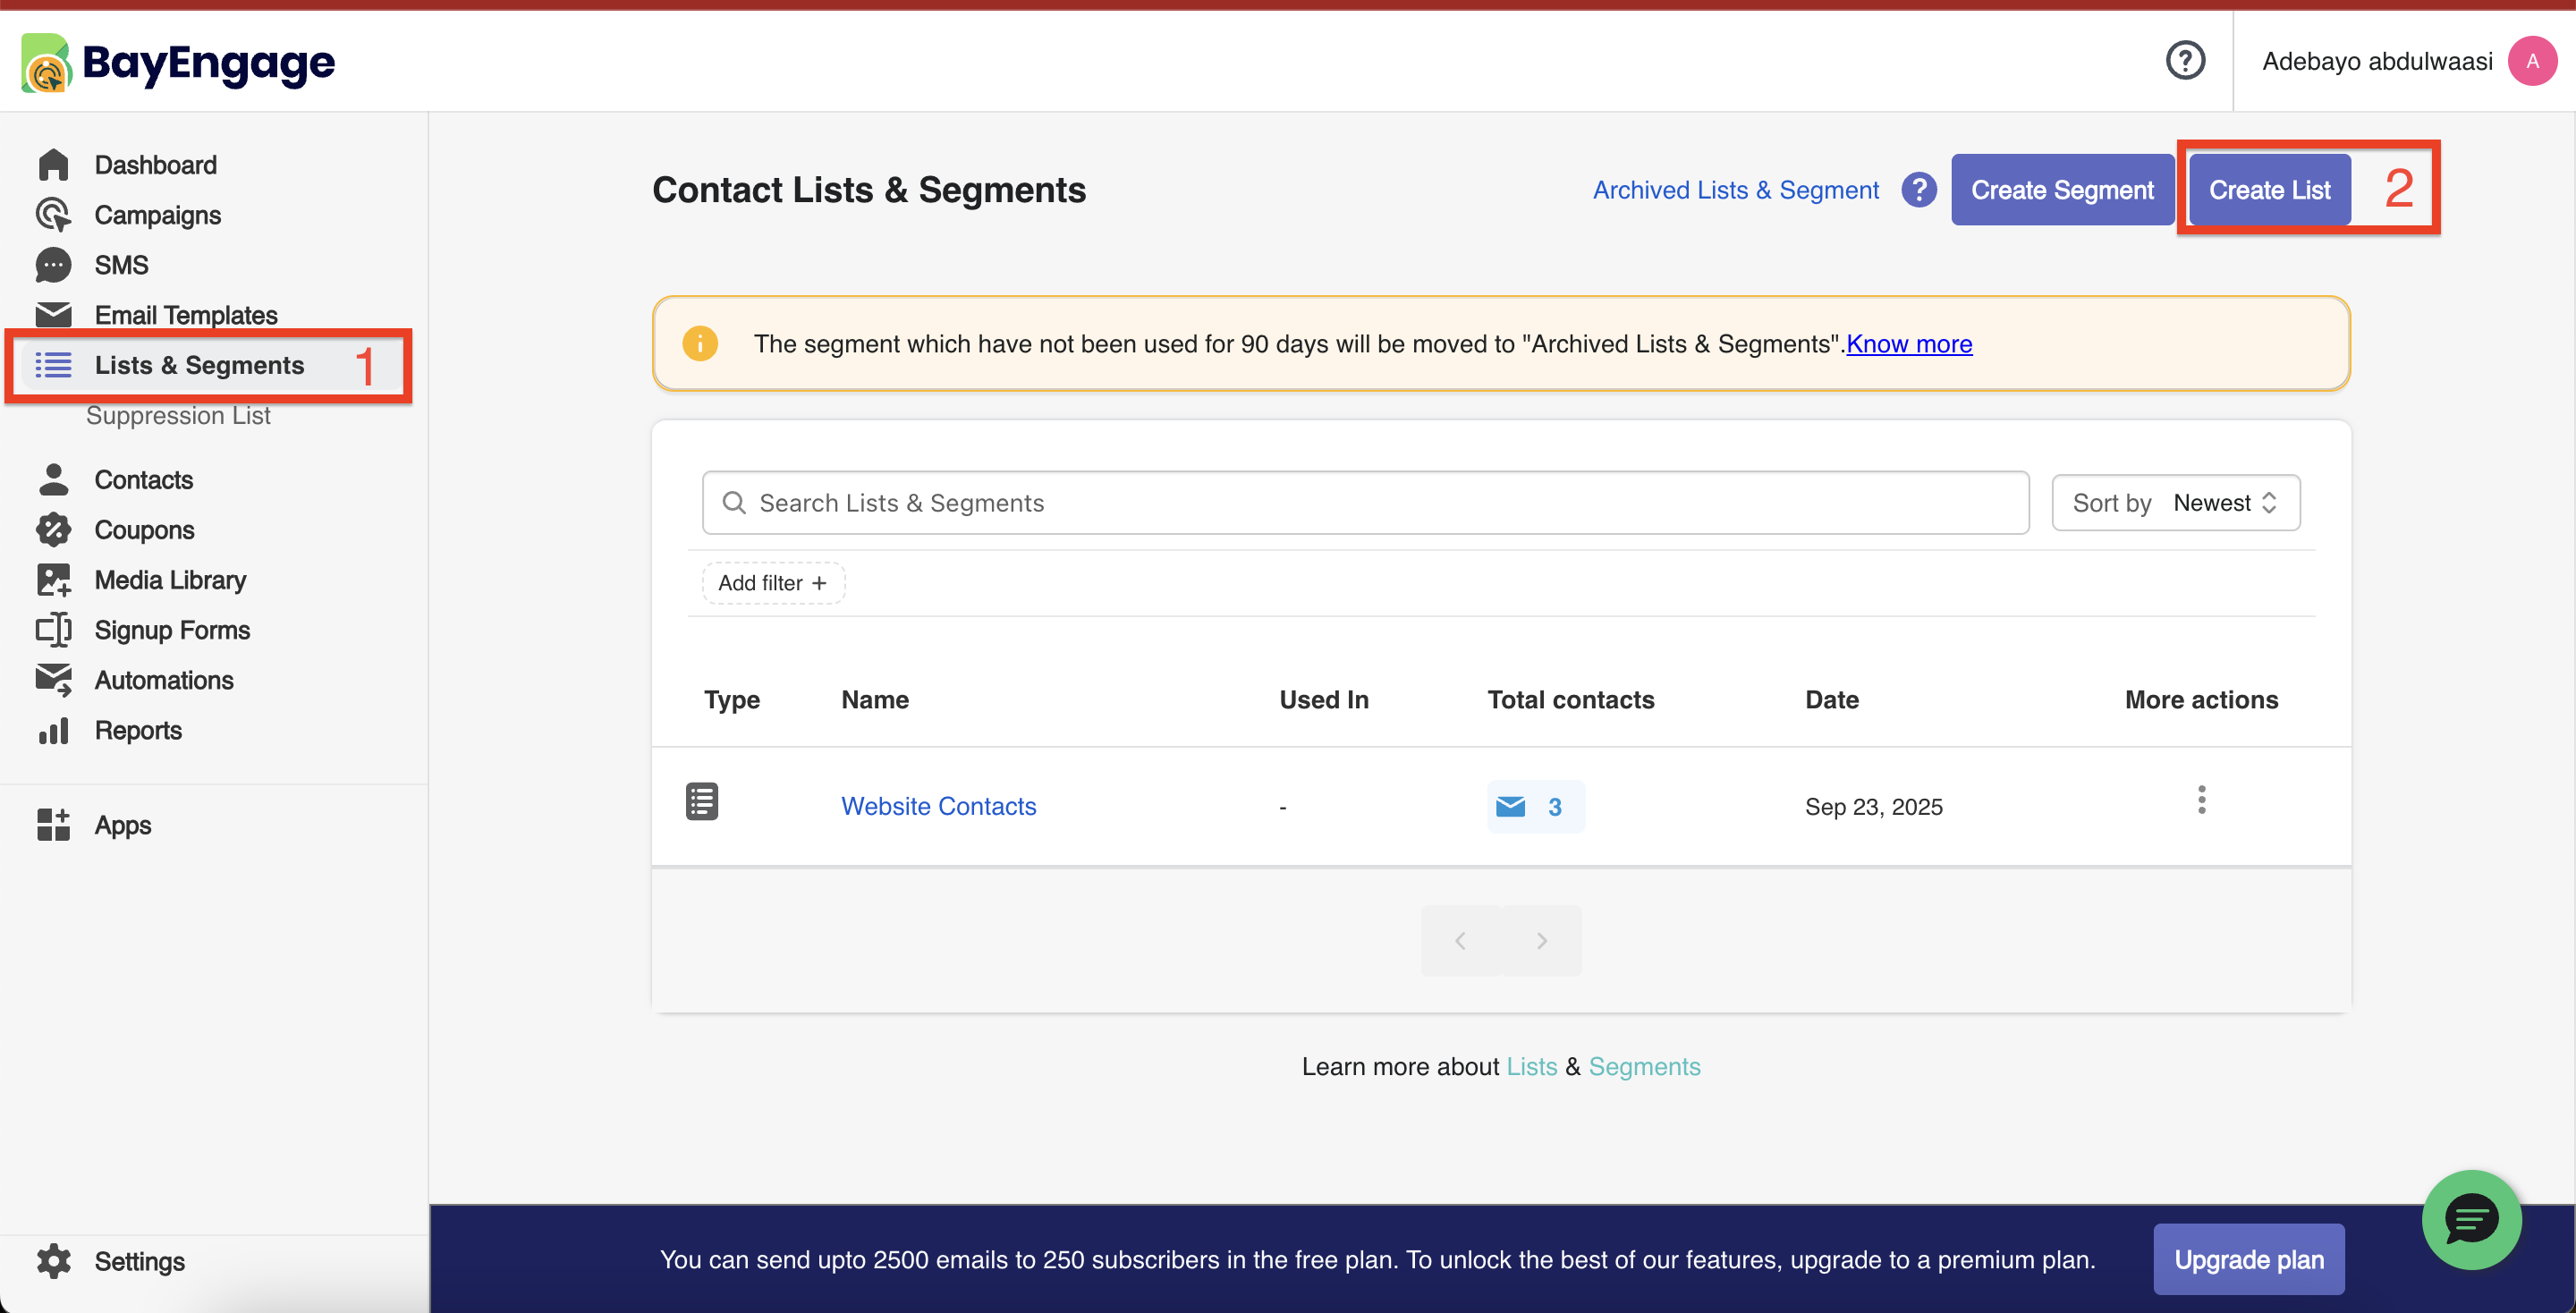2576x1313 pixels.
Task: Go to next page arrow
Action: click(1541, 941)
